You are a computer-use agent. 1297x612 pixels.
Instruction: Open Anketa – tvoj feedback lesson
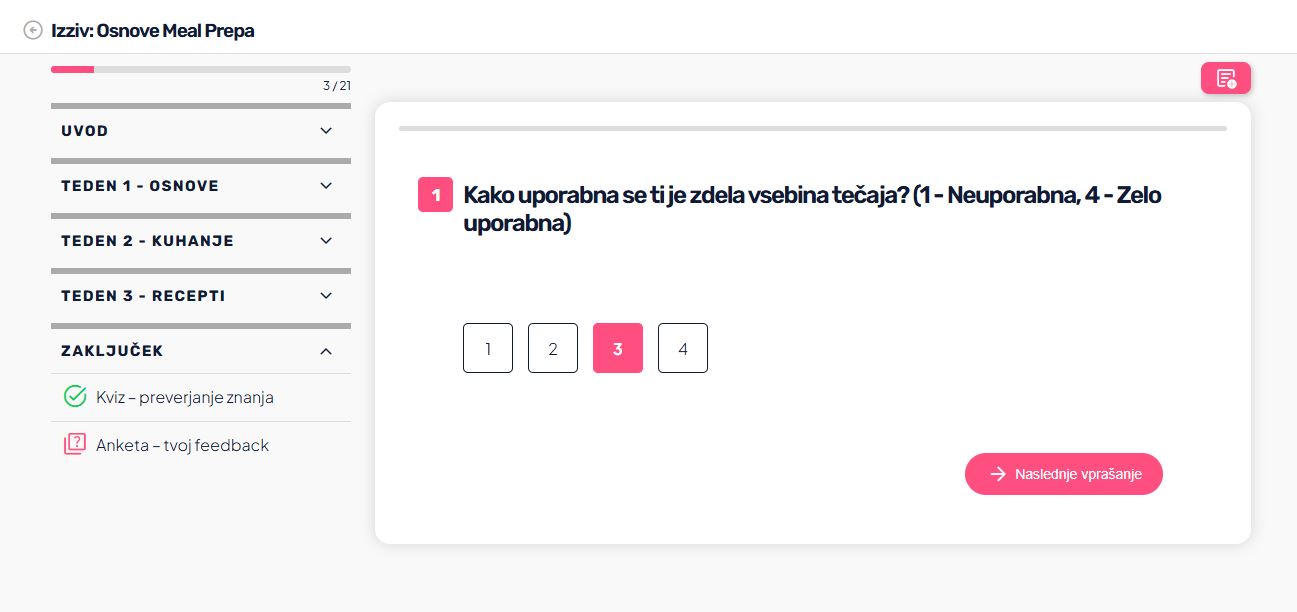click(183, 445)
